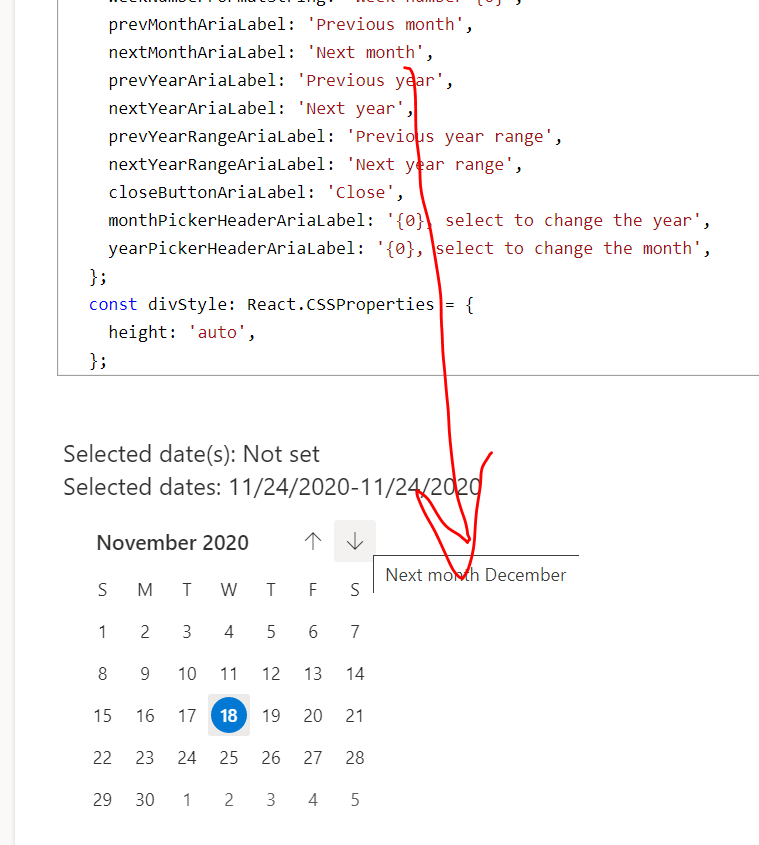Select date 15 in calendar
Image resolution: width=759 pixels, height=845 pixels.
coord(102,716)
